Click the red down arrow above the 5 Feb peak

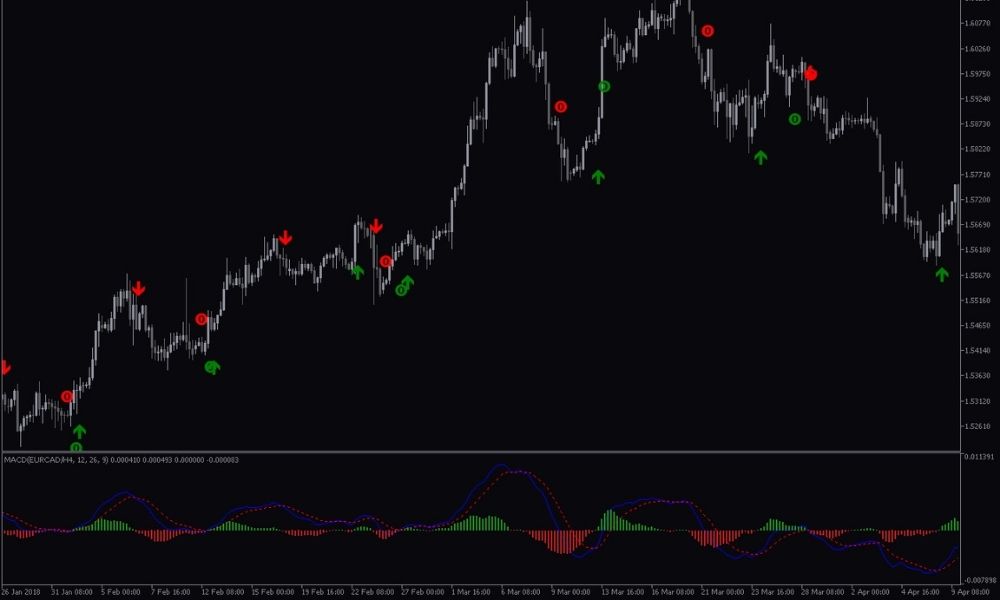[x=138, y=289]
